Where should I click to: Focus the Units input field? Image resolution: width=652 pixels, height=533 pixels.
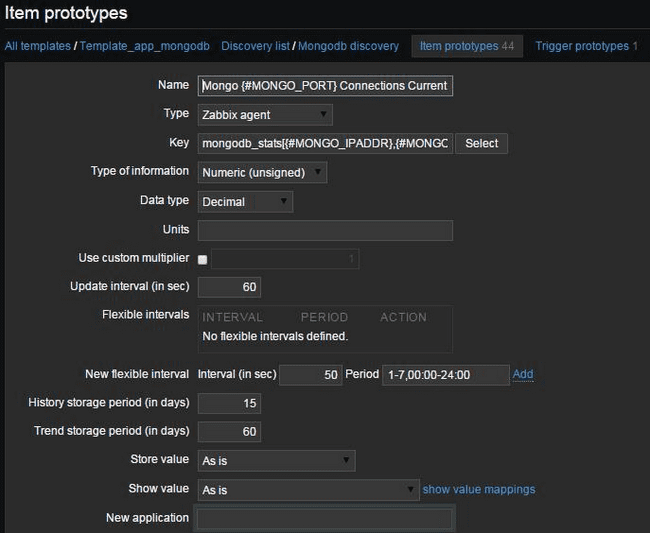325,231
